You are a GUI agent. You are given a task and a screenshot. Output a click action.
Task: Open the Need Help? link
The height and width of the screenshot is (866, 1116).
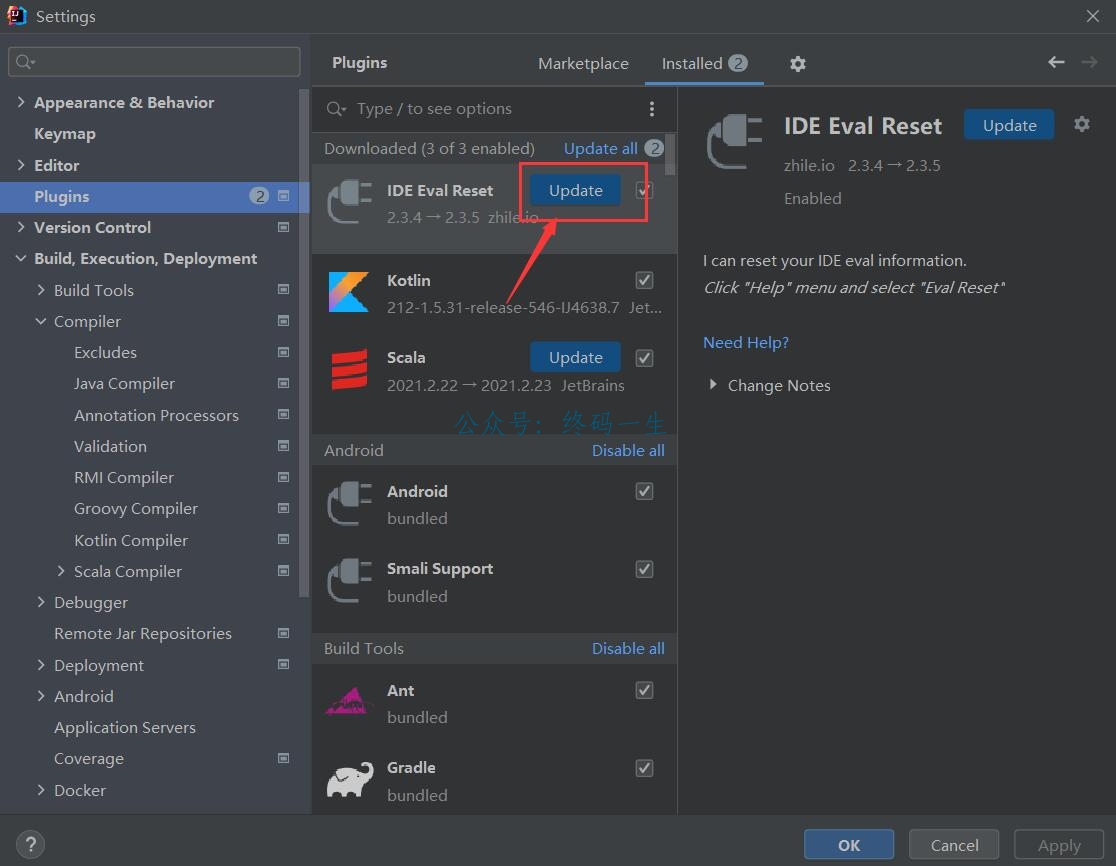tap(746, 342)
